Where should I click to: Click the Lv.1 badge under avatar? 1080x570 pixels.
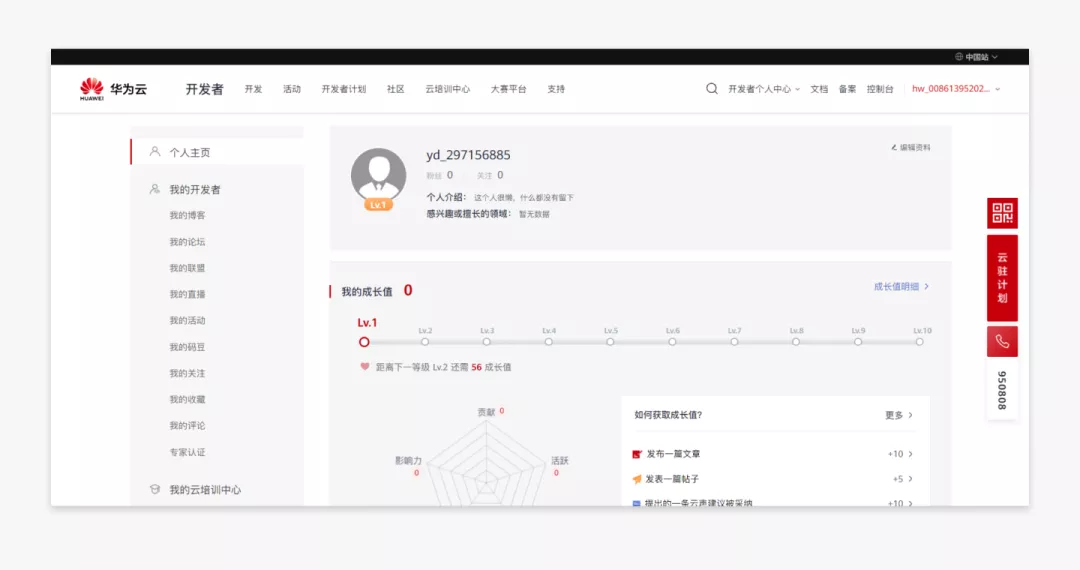point(378,205)
